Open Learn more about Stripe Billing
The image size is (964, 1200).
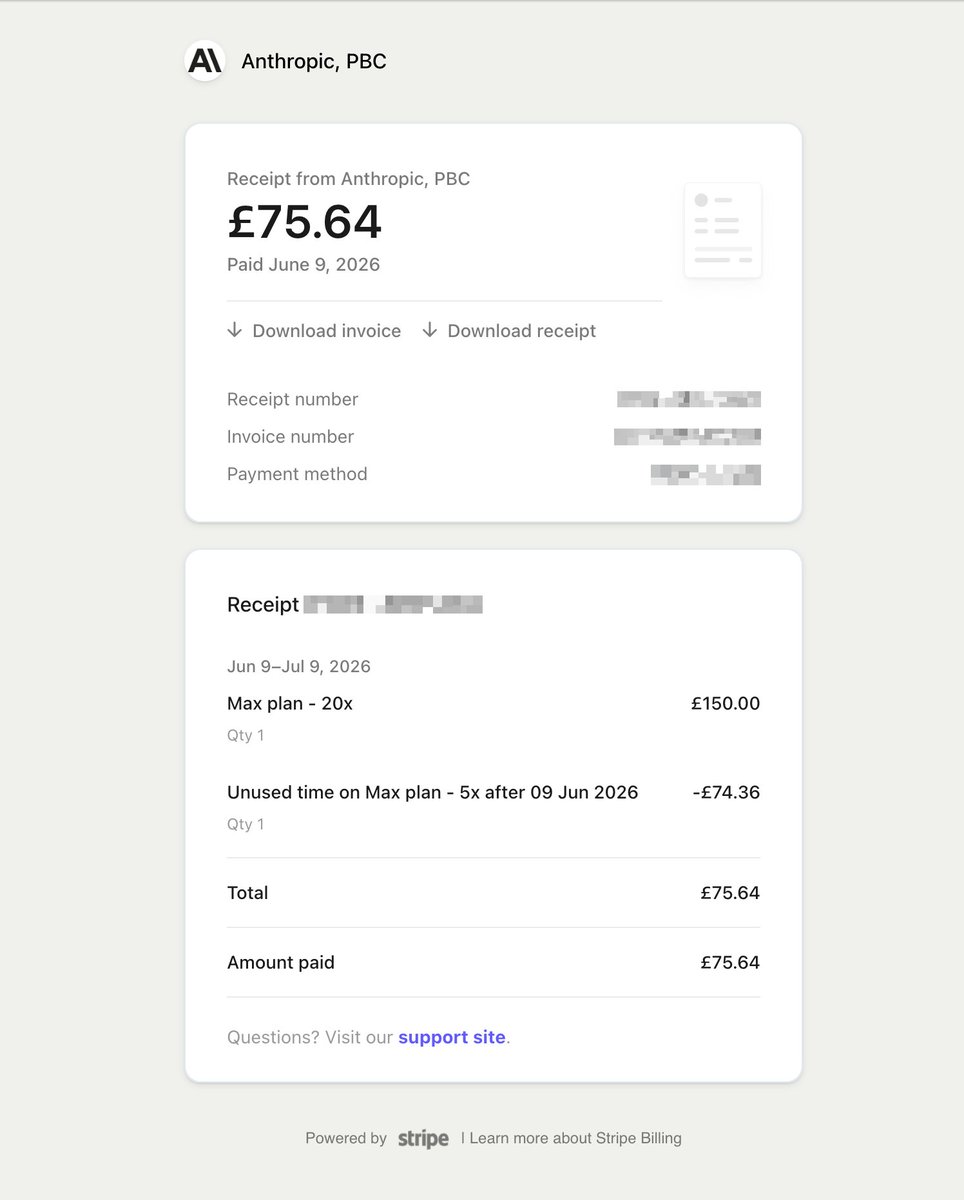[x=575, y=1138]
